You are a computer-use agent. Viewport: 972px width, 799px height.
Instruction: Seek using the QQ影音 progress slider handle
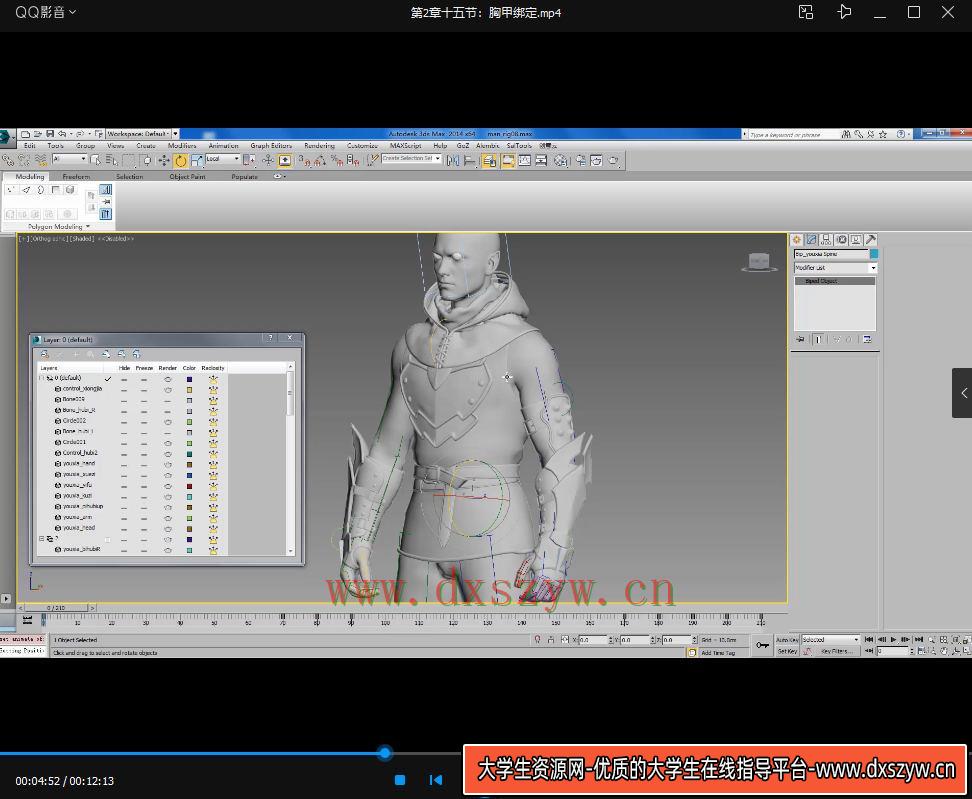point(385,753)
